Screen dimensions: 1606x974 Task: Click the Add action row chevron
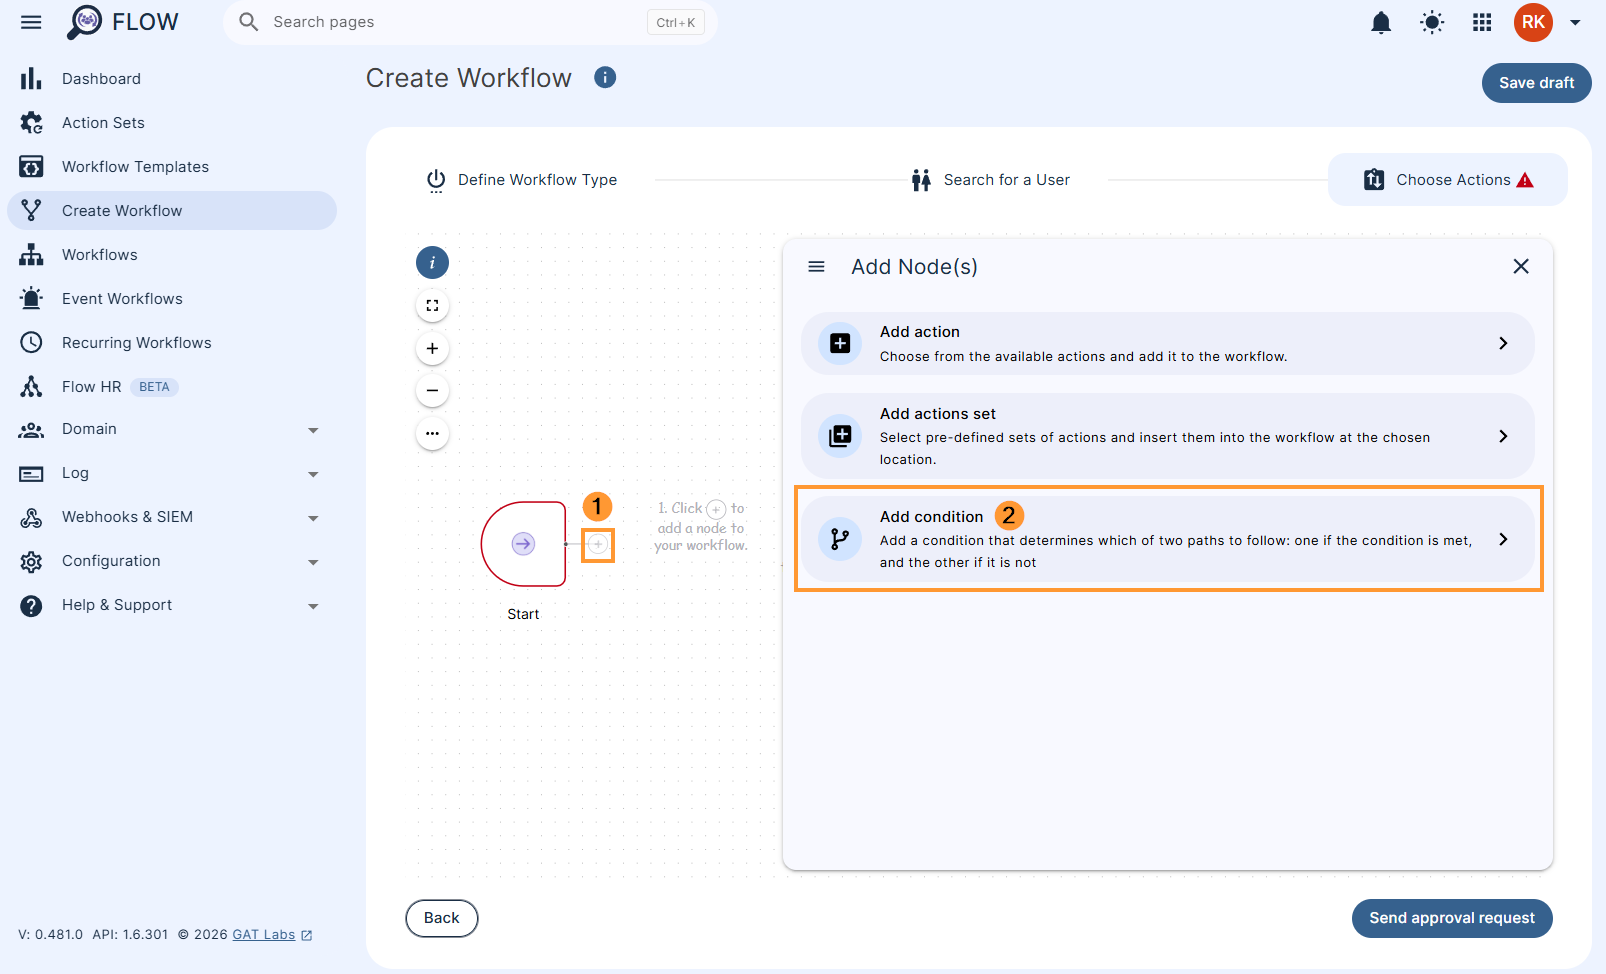[x=1503, y=344]
